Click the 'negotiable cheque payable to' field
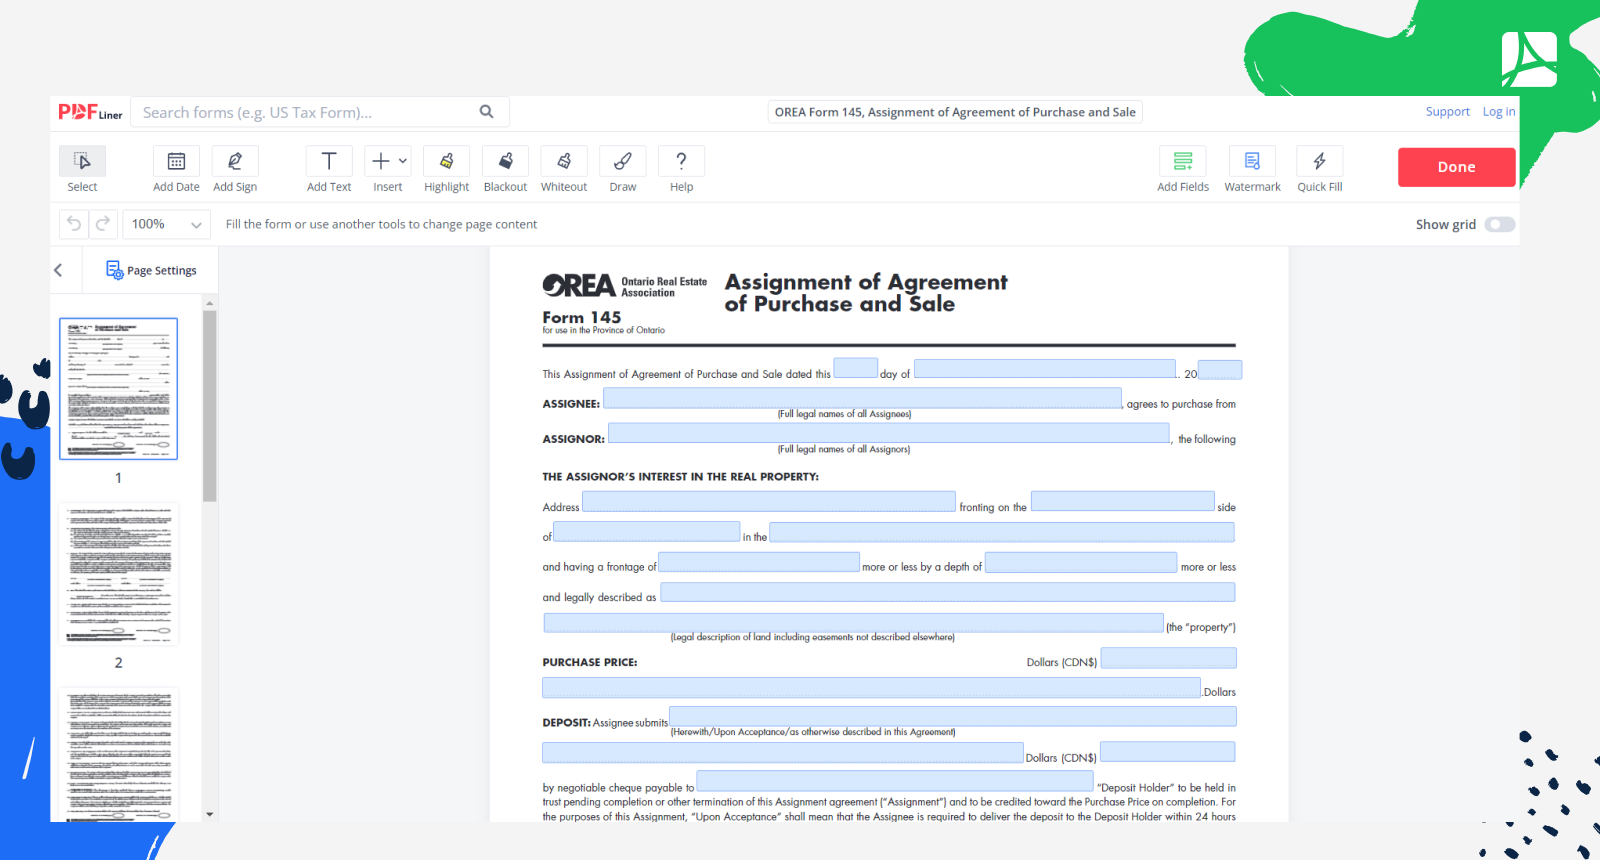The width and height of the screenshot is (1600, 860). click(x=895, y=781)
